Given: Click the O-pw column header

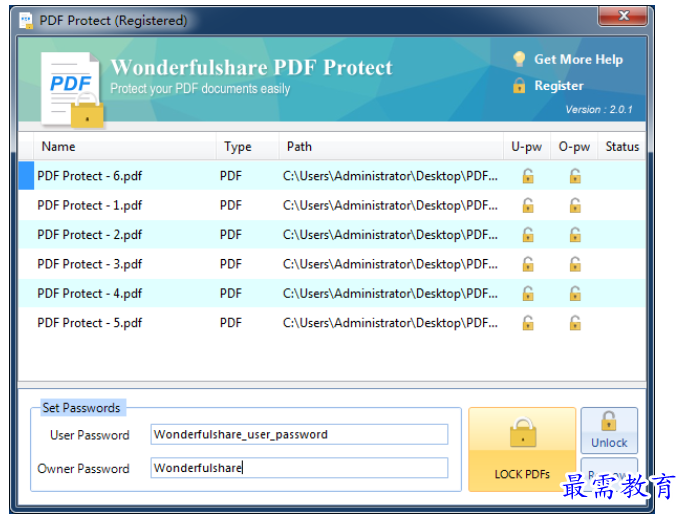Looking at the screenshot, I should click(574, 147).
